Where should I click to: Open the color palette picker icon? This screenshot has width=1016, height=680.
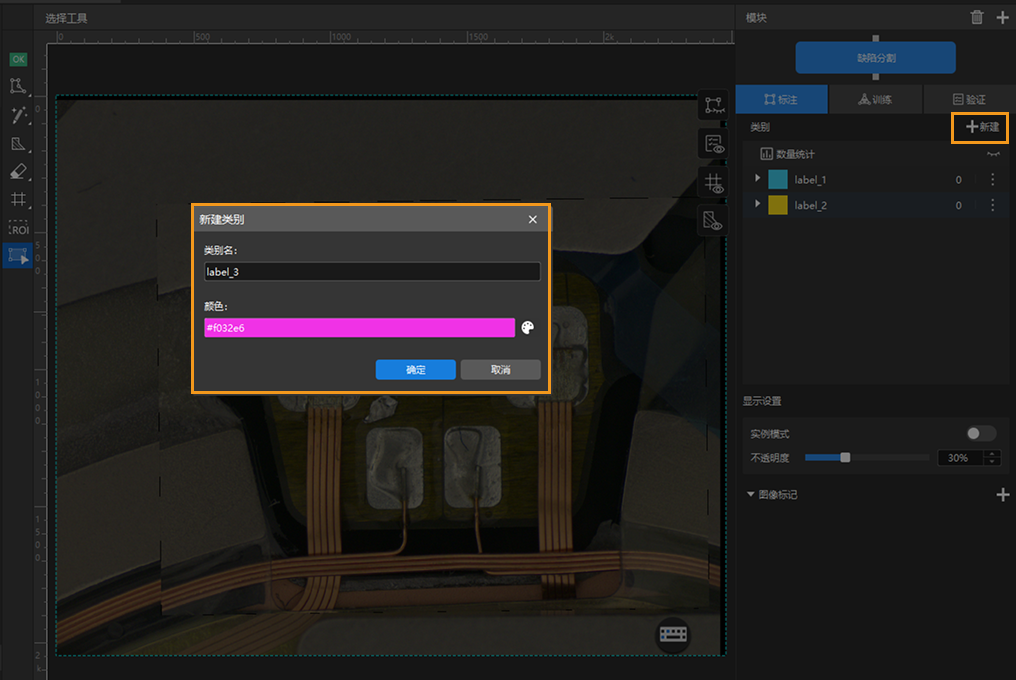528,327
